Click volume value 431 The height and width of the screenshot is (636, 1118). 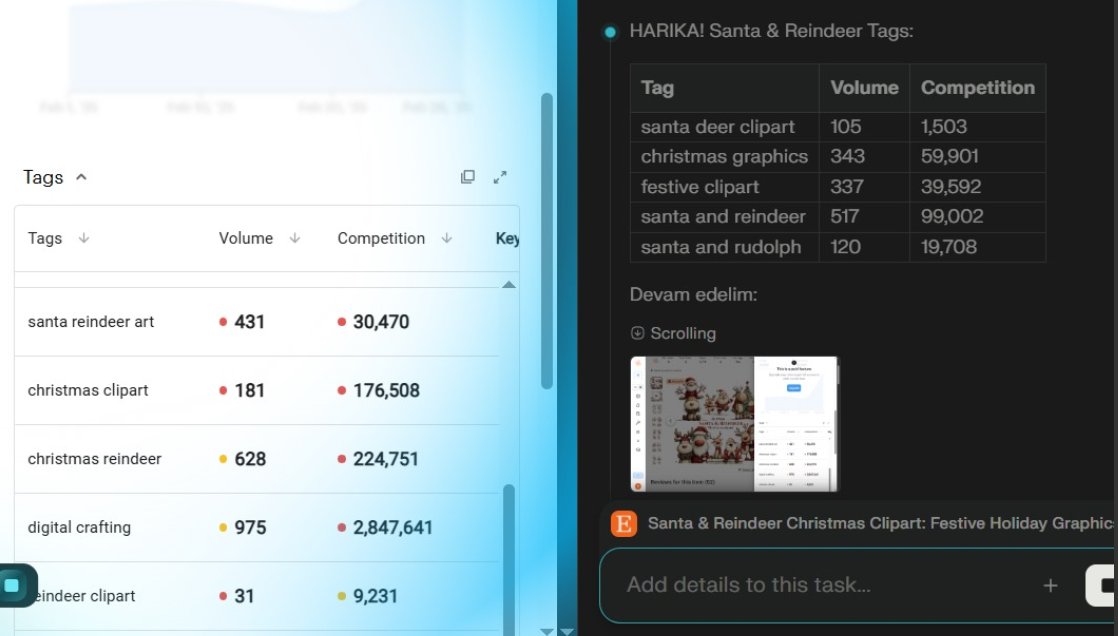tap(250, 322)
